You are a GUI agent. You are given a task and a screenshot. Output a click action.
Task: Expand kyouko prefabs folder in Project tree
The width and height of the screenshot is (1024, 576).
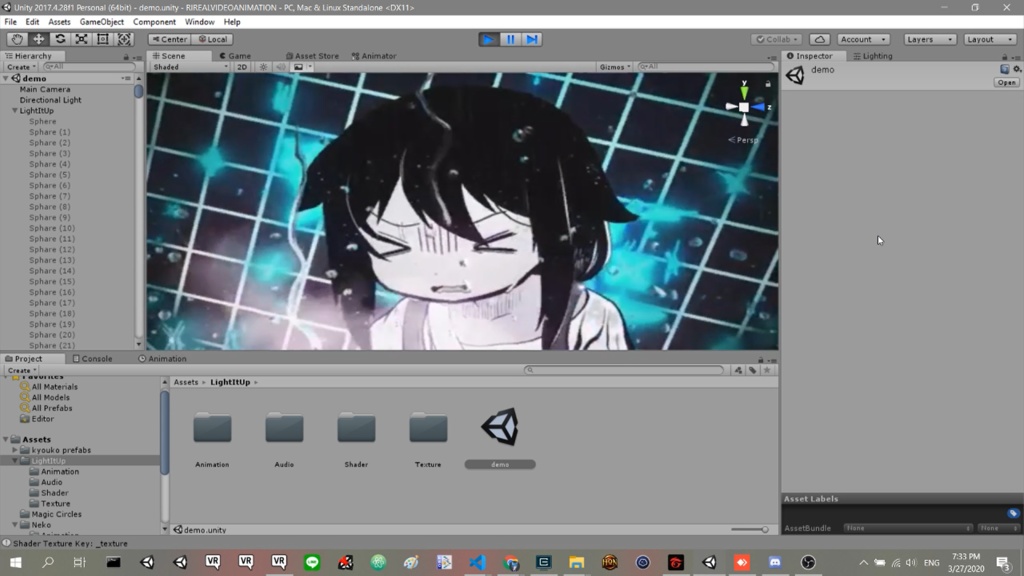15,450
